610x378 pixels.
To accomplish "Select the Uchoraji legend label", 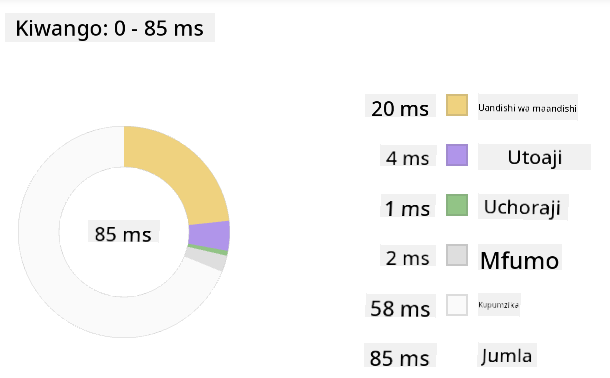I will tap(523, 207).
